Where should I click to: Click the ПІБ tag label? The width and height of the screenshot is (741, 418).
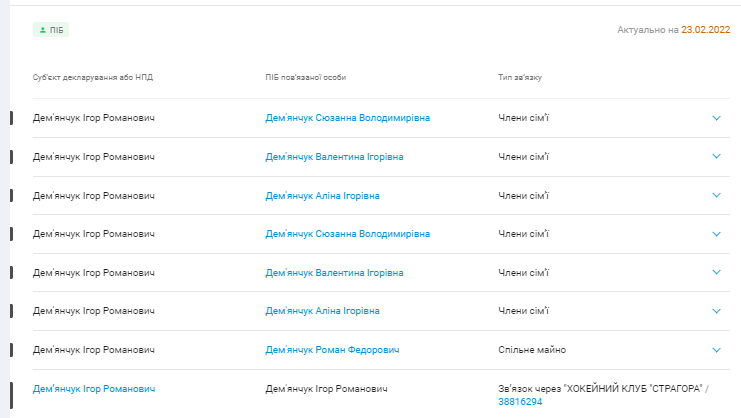coord(56,31)
